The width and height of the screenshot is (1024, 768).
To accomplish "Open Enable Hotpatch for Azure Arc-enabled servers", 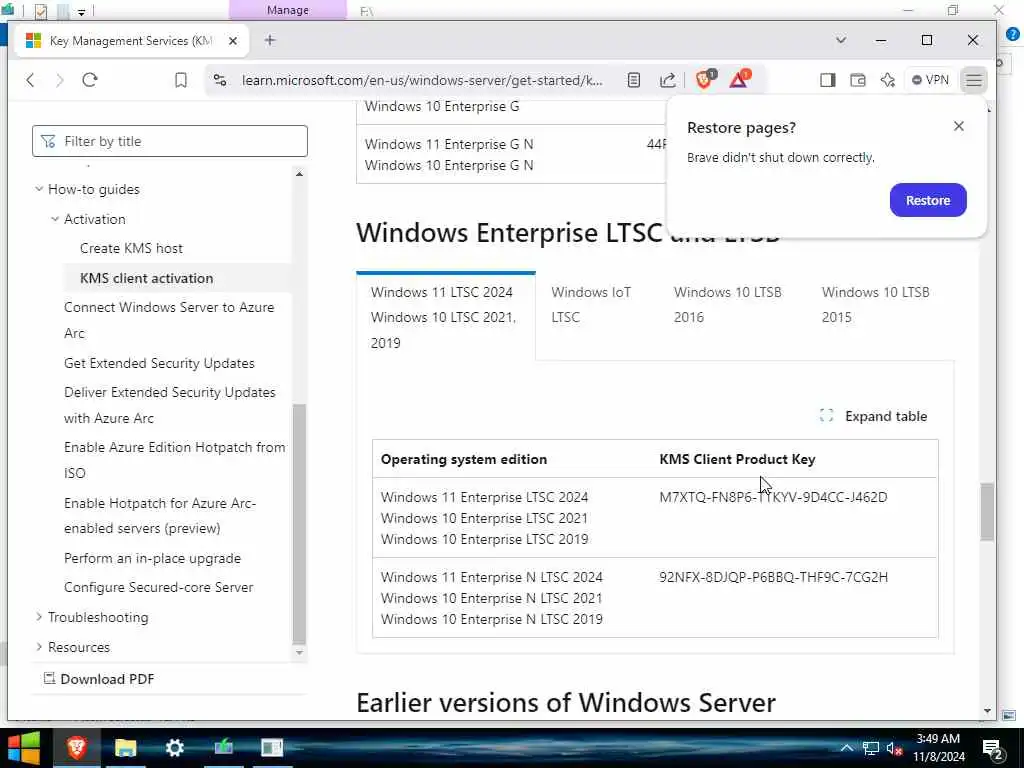I will tap(160, 515).
